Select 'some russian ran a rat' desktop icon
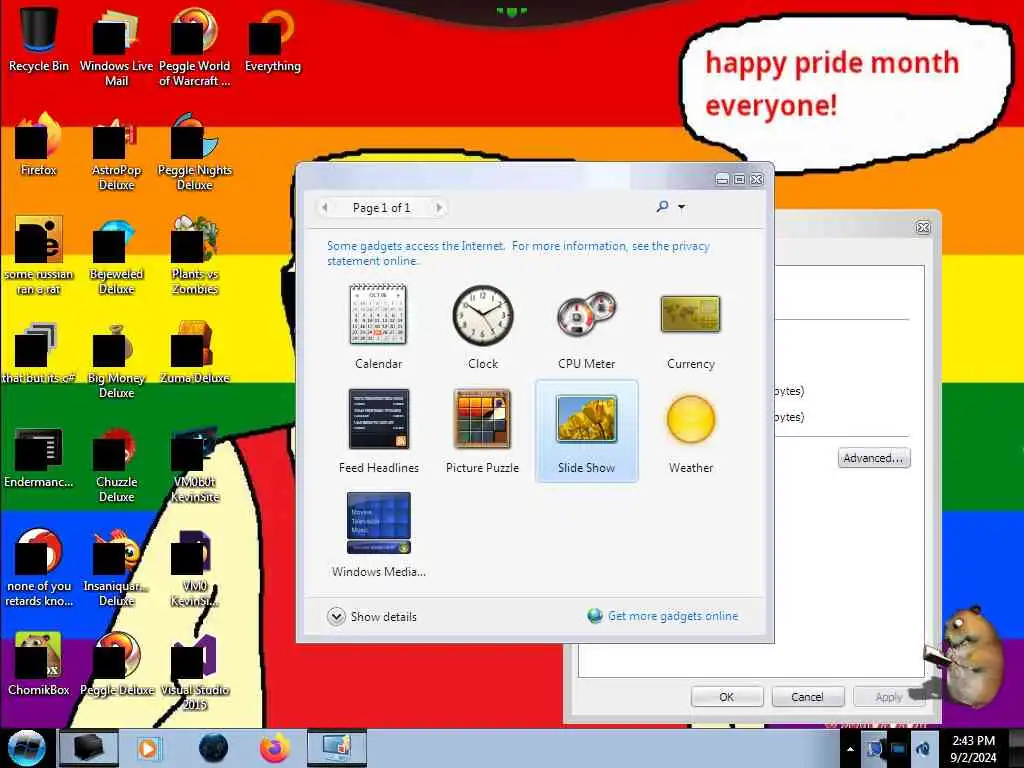This screenshot has width=1024, height=768. click(39, 255)
